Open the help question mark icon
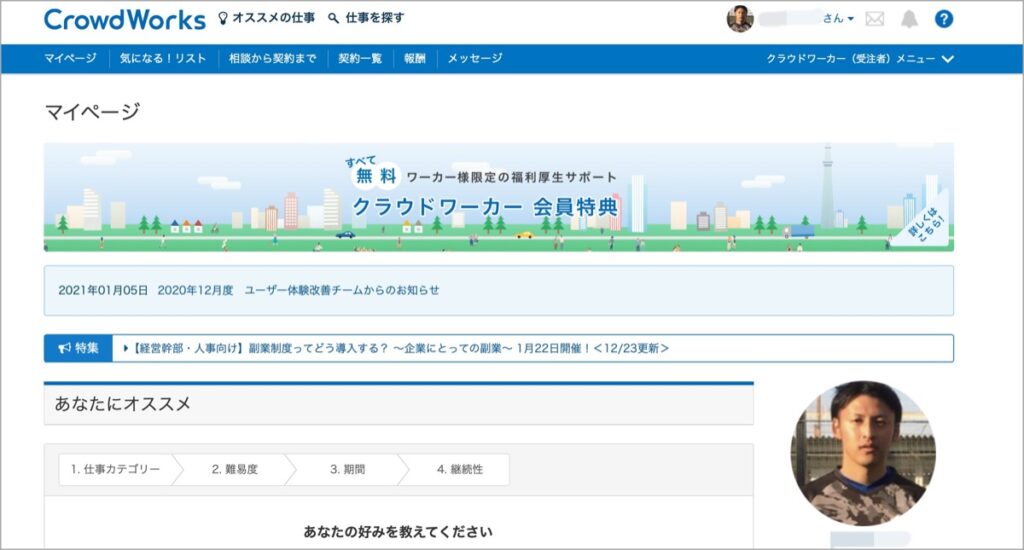The width and height of the screenshot is (1024, 550). click(944, 19)
